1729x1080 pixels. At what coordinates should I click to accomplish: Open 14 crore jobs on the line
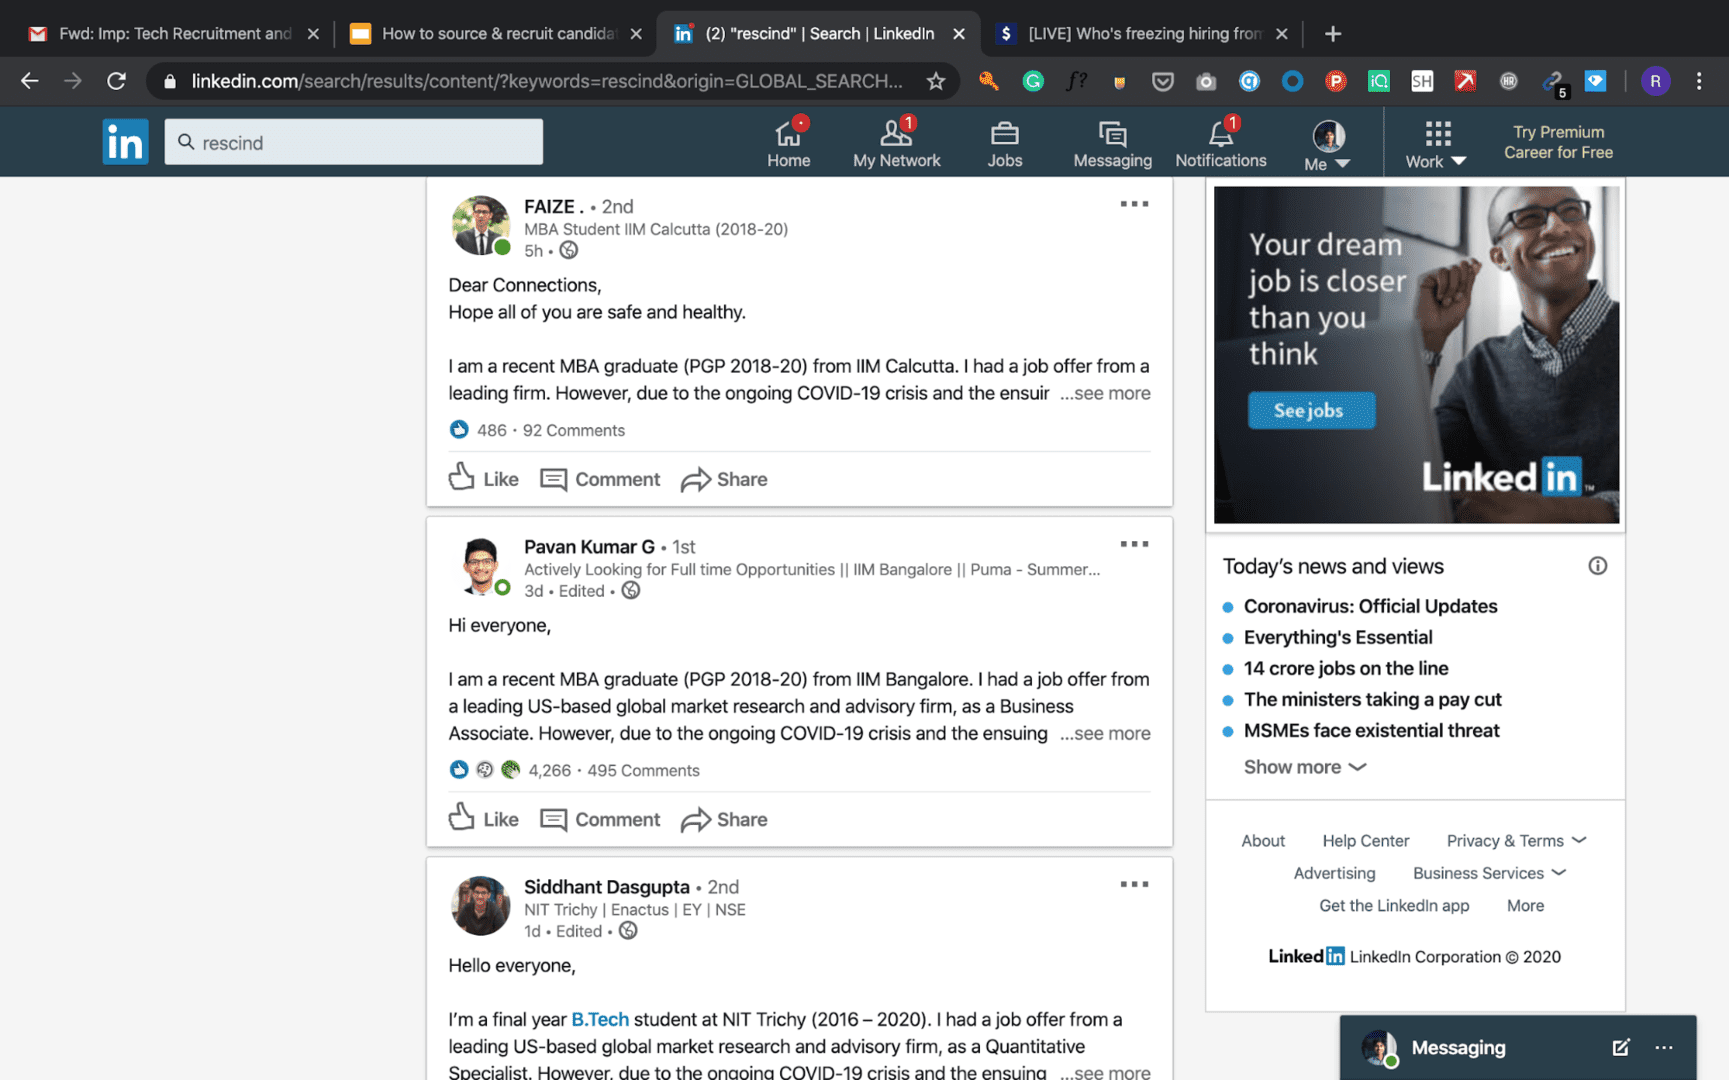[1346, 668]
